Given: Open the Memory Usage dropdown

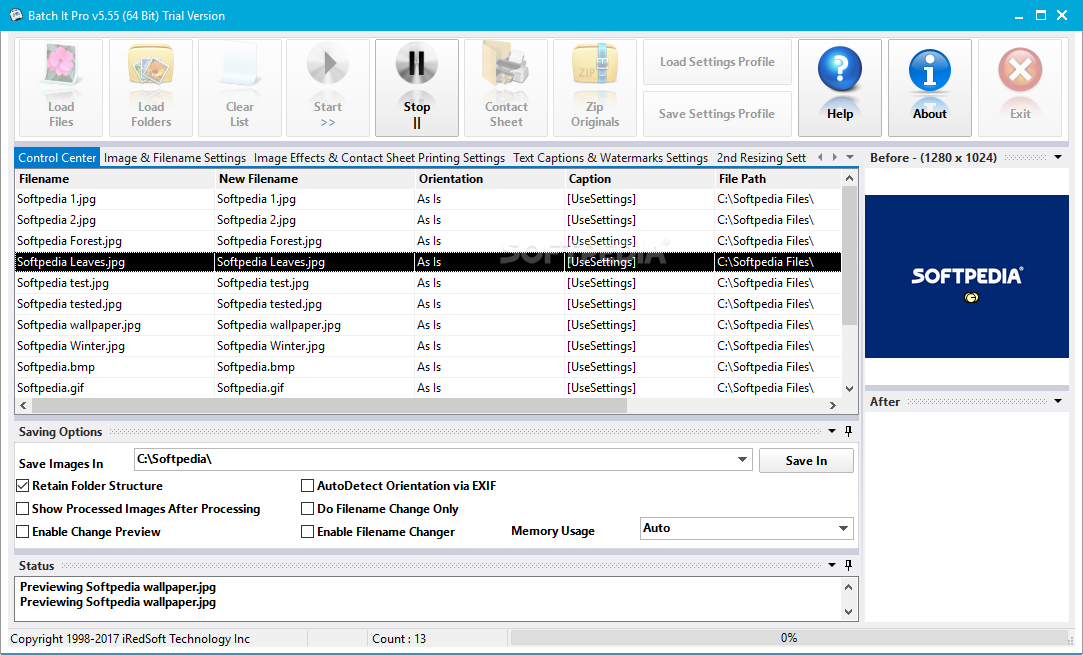Looking at the screenshot, I should point(843,529).
